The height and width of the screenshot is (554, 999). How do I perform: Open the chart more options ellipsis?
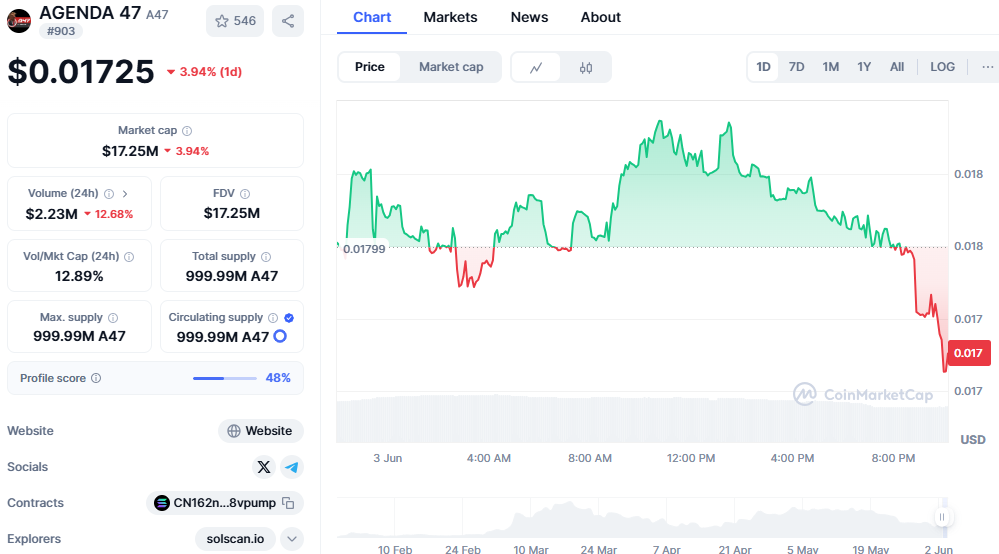click(988, 67)
